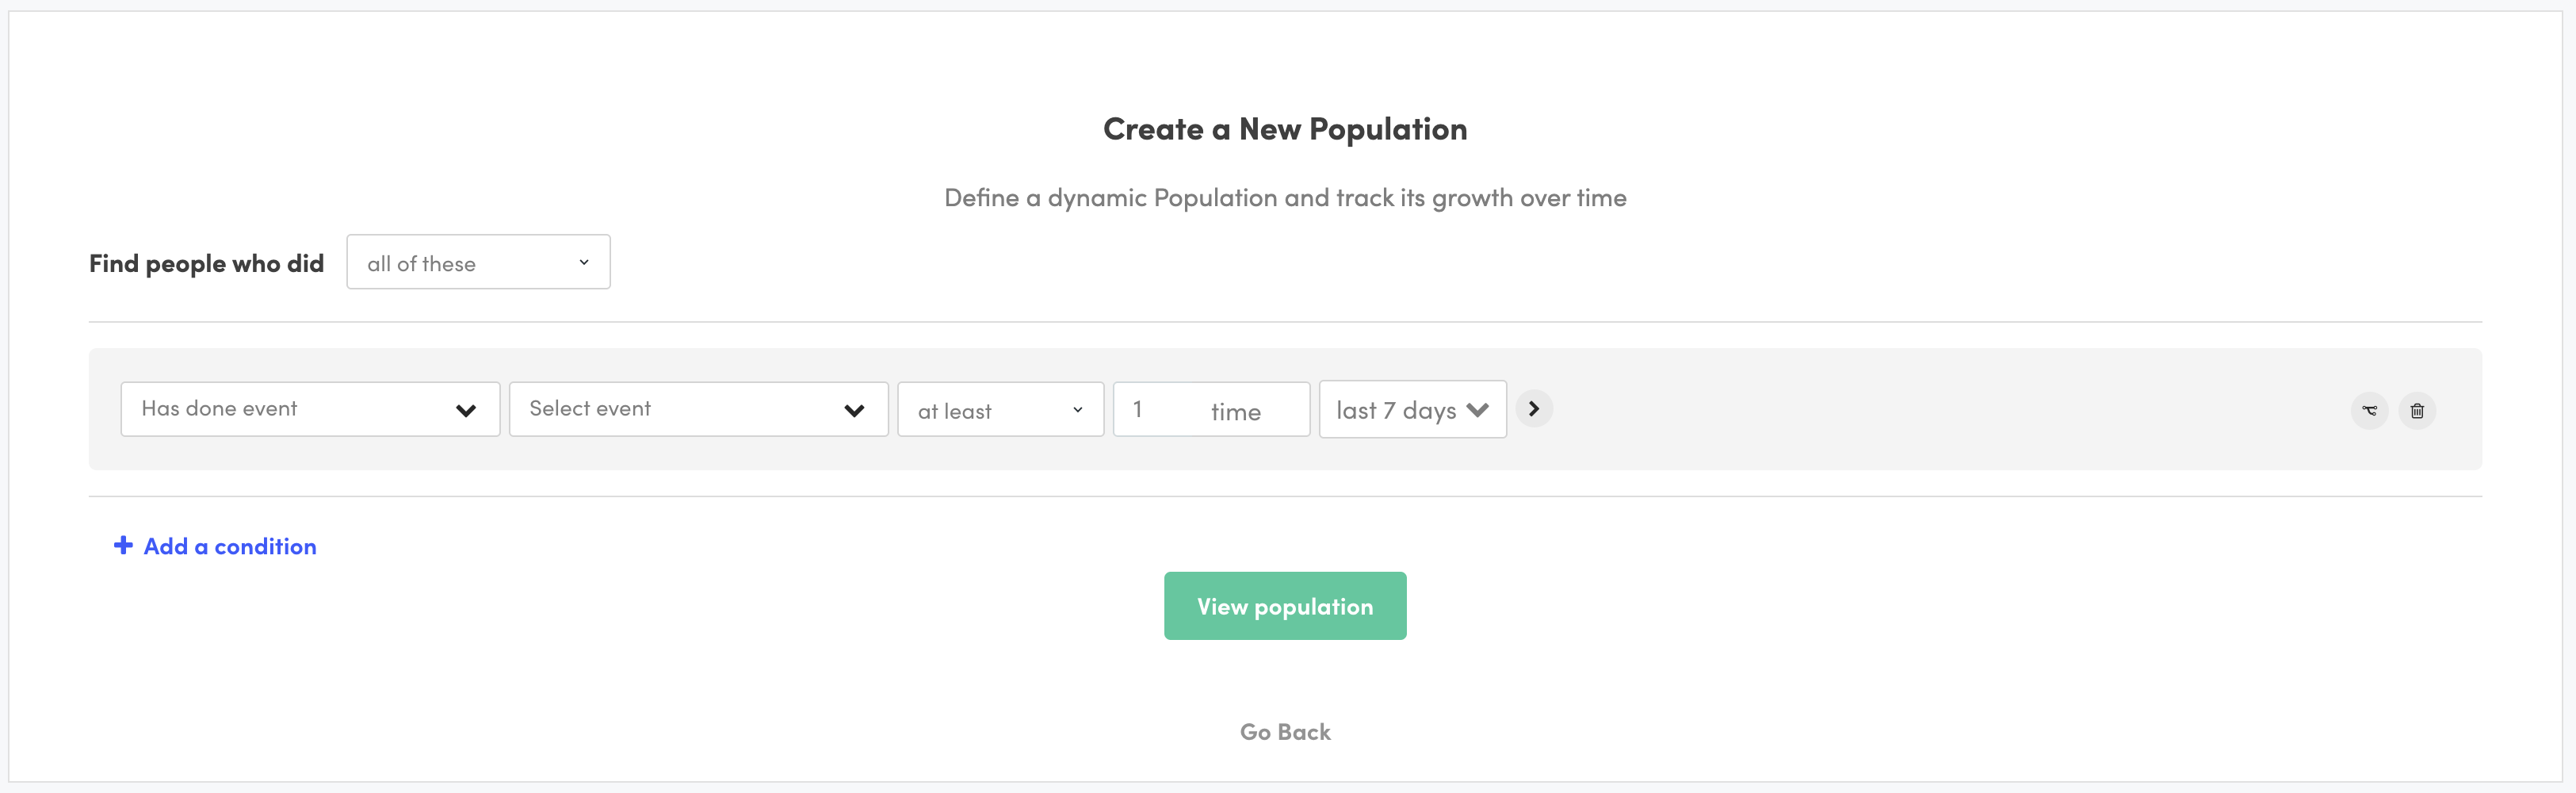Viewport: 2576px width, 793px height.
Task: Open the "at least" comparison dropdown
Action: (1000, 409)
